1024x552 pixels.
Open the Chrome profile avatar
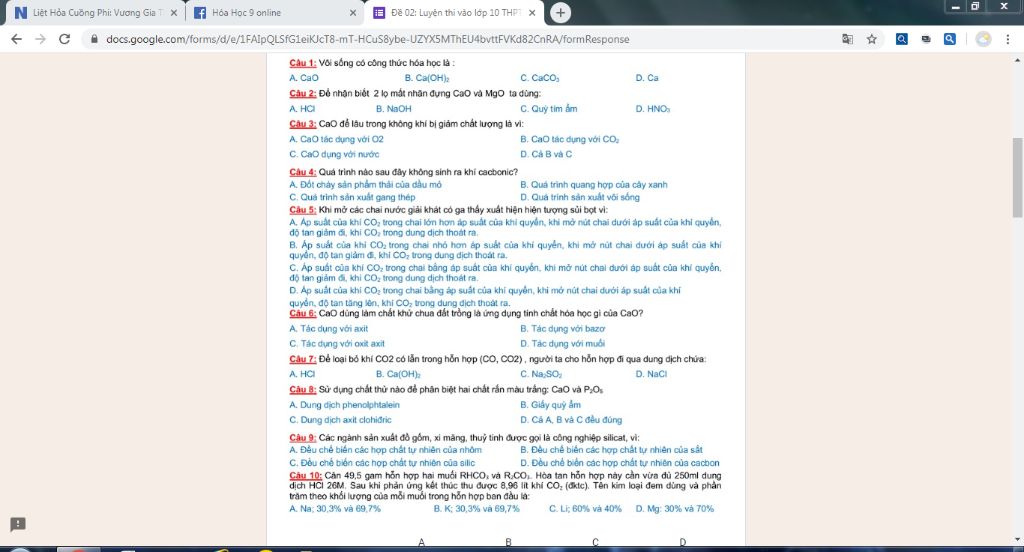983,39
